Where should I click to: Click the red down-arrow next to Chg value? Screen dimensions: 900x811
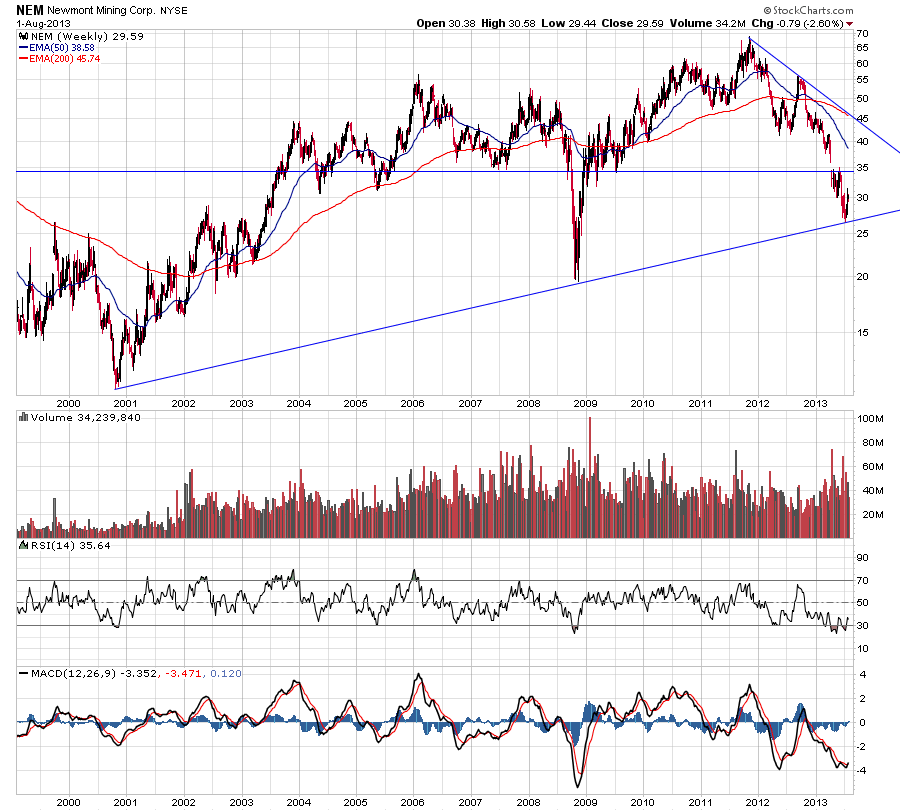[x=849, y=24]
